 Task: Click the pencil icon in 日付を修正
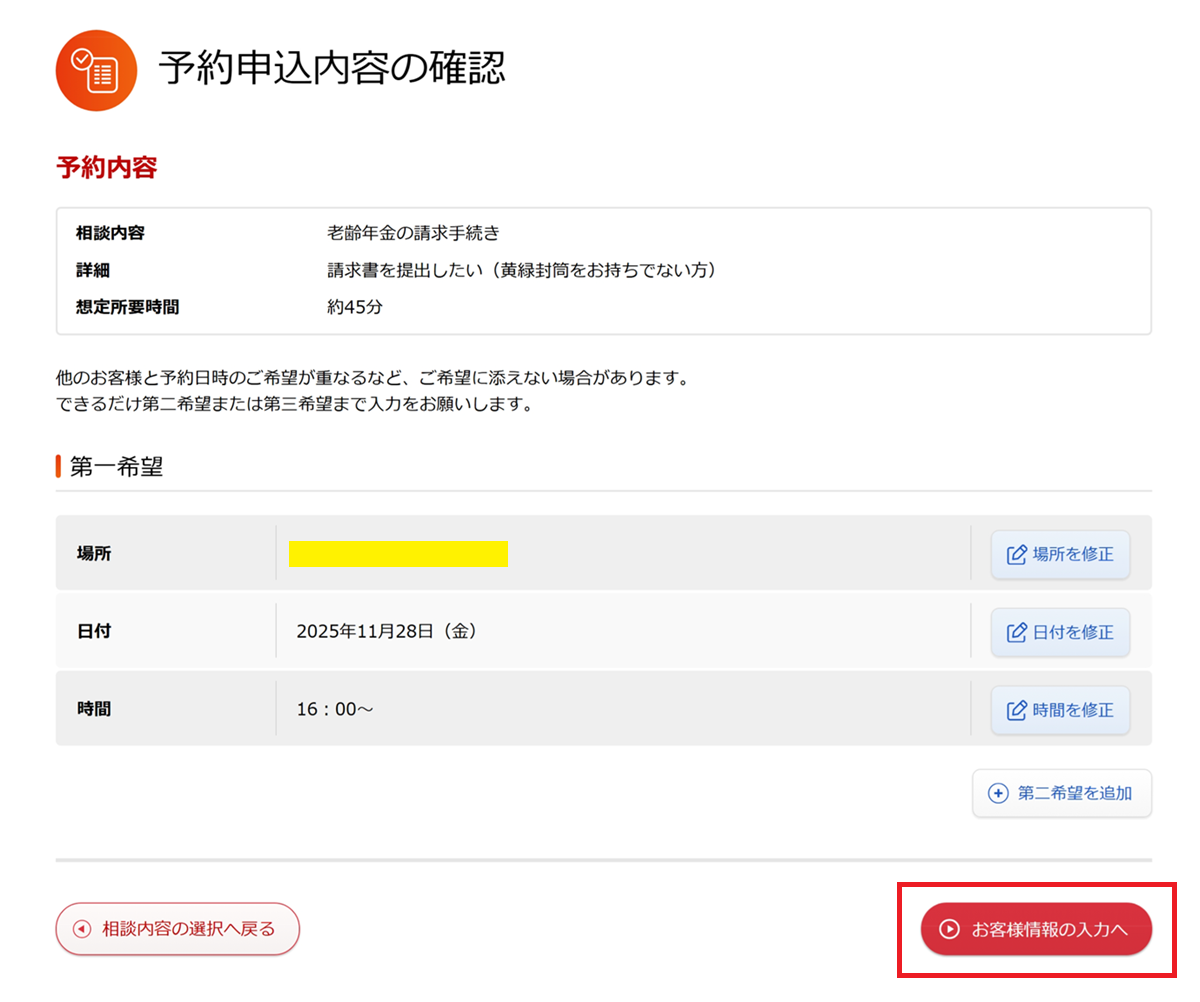click(1017, 632)
